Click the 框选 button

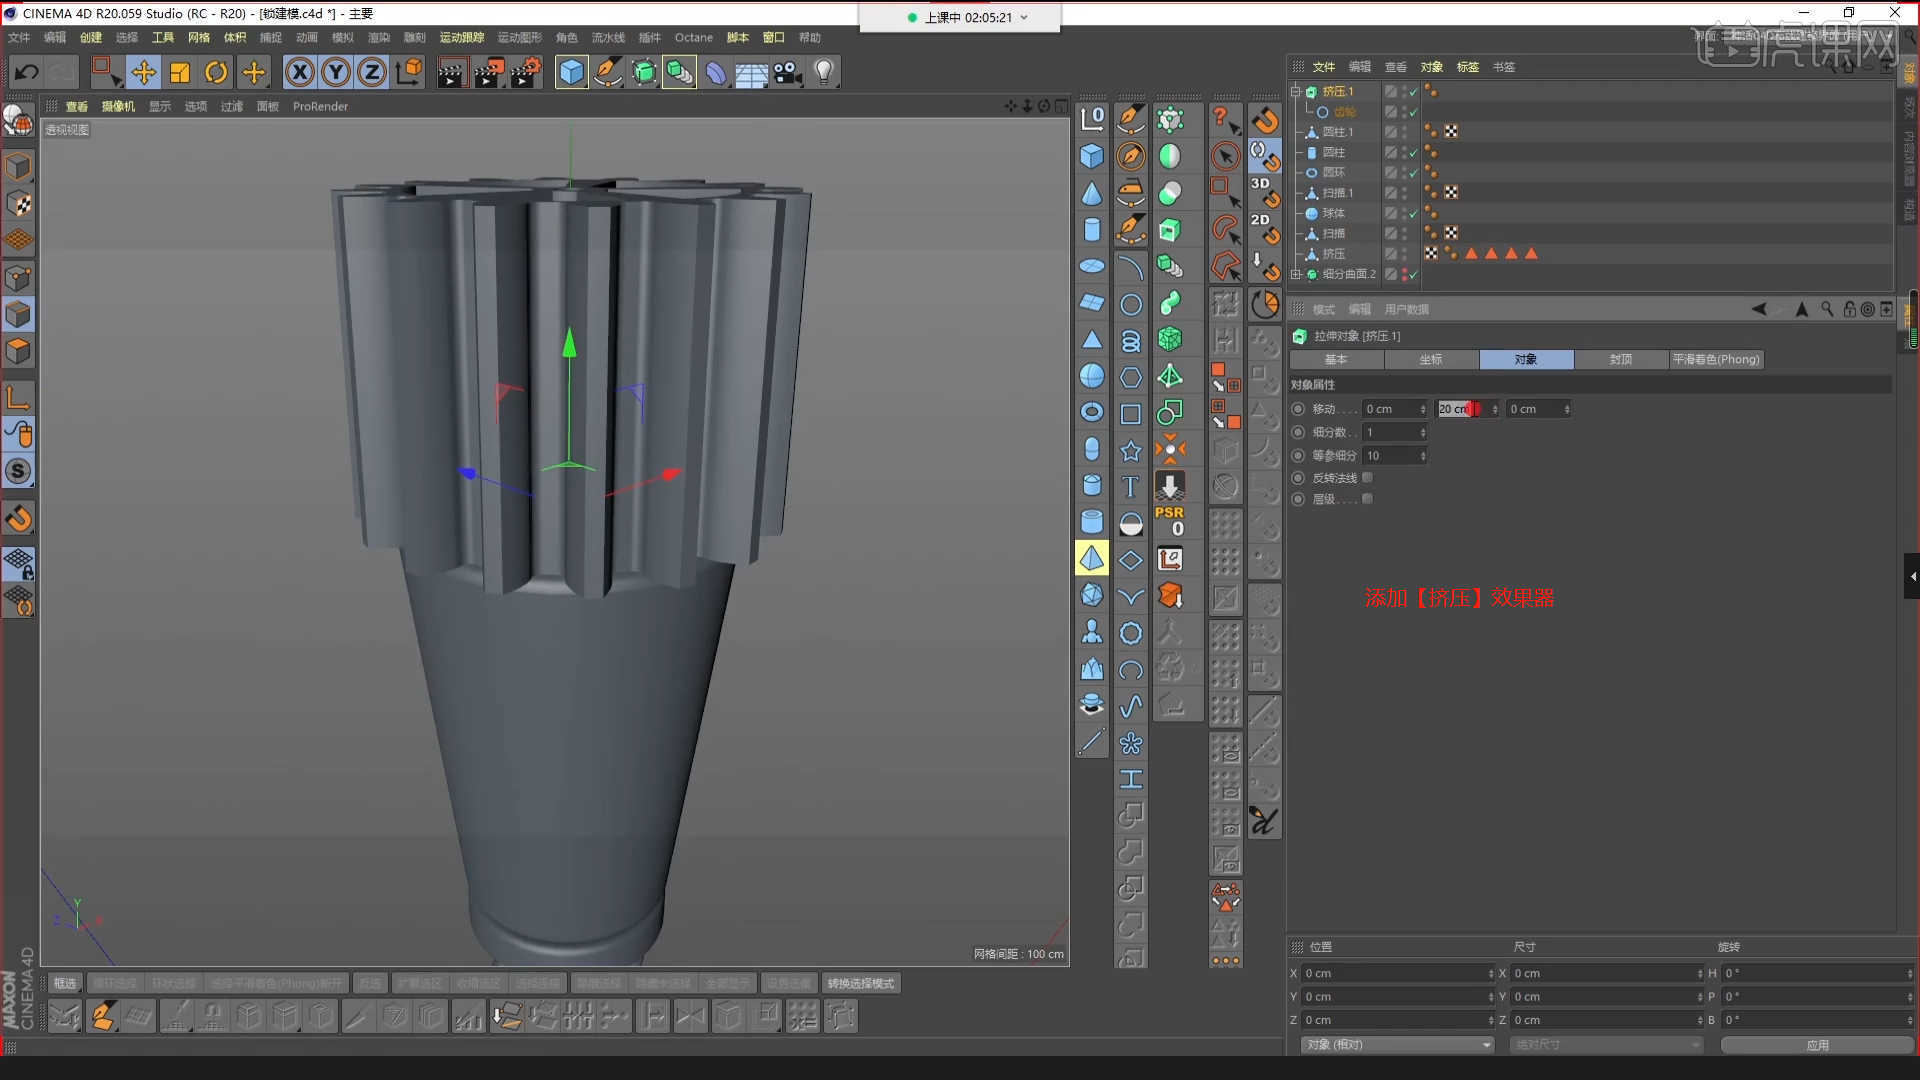65,983
